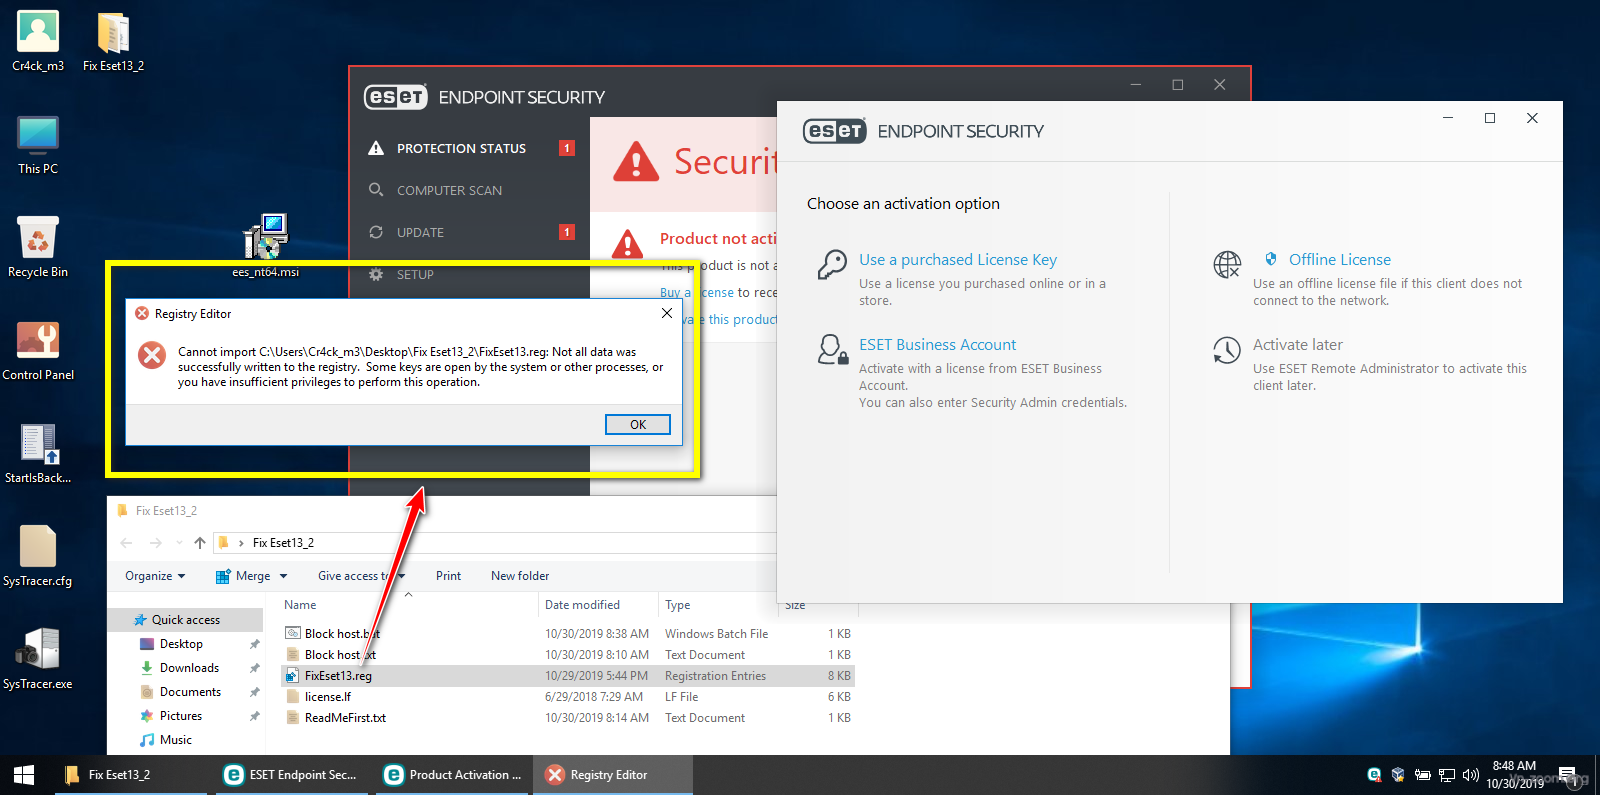Viewport: 1600px width, 795px height.
Task: Expand the Merge dropdown arrow
Action: click(x=284, y=576)
